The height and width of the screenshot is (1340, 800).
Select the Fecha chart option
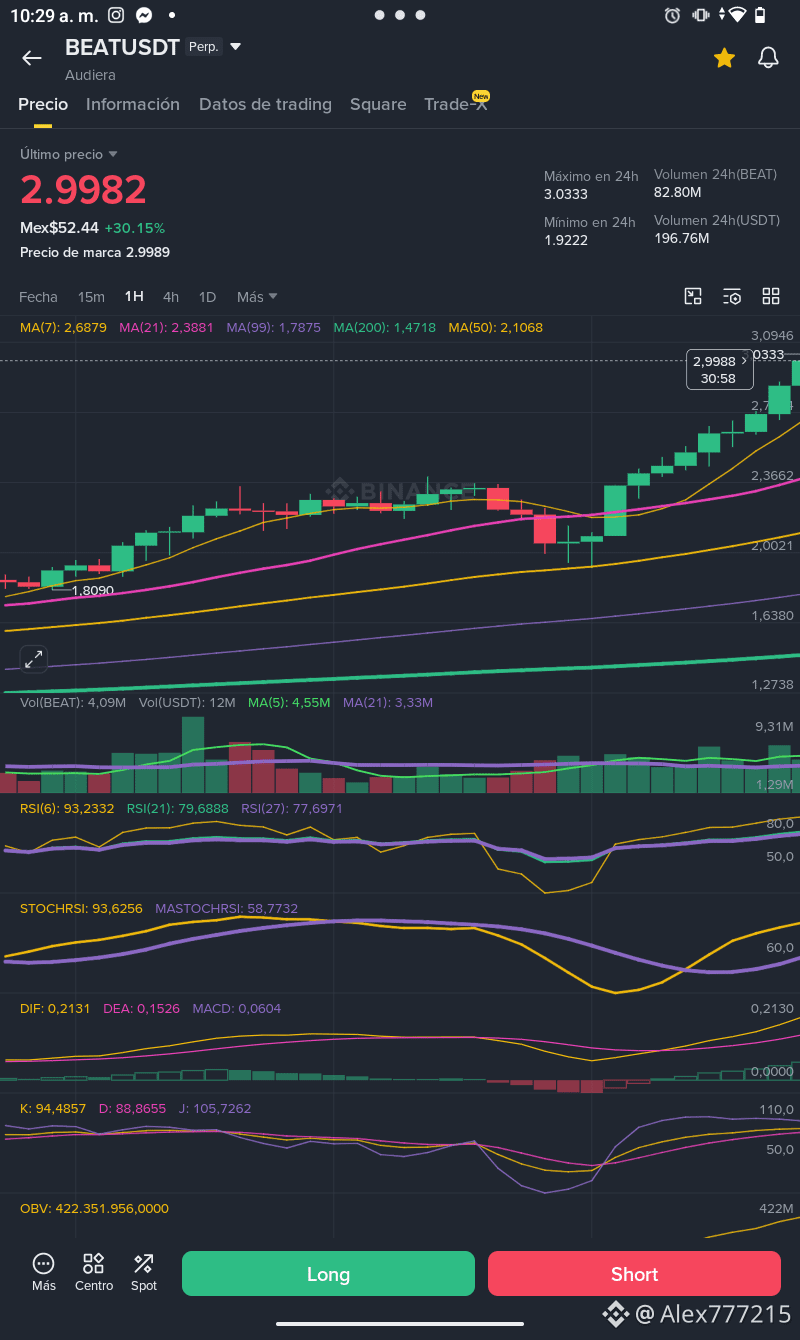pyautogui.click(x=38, y=297)
